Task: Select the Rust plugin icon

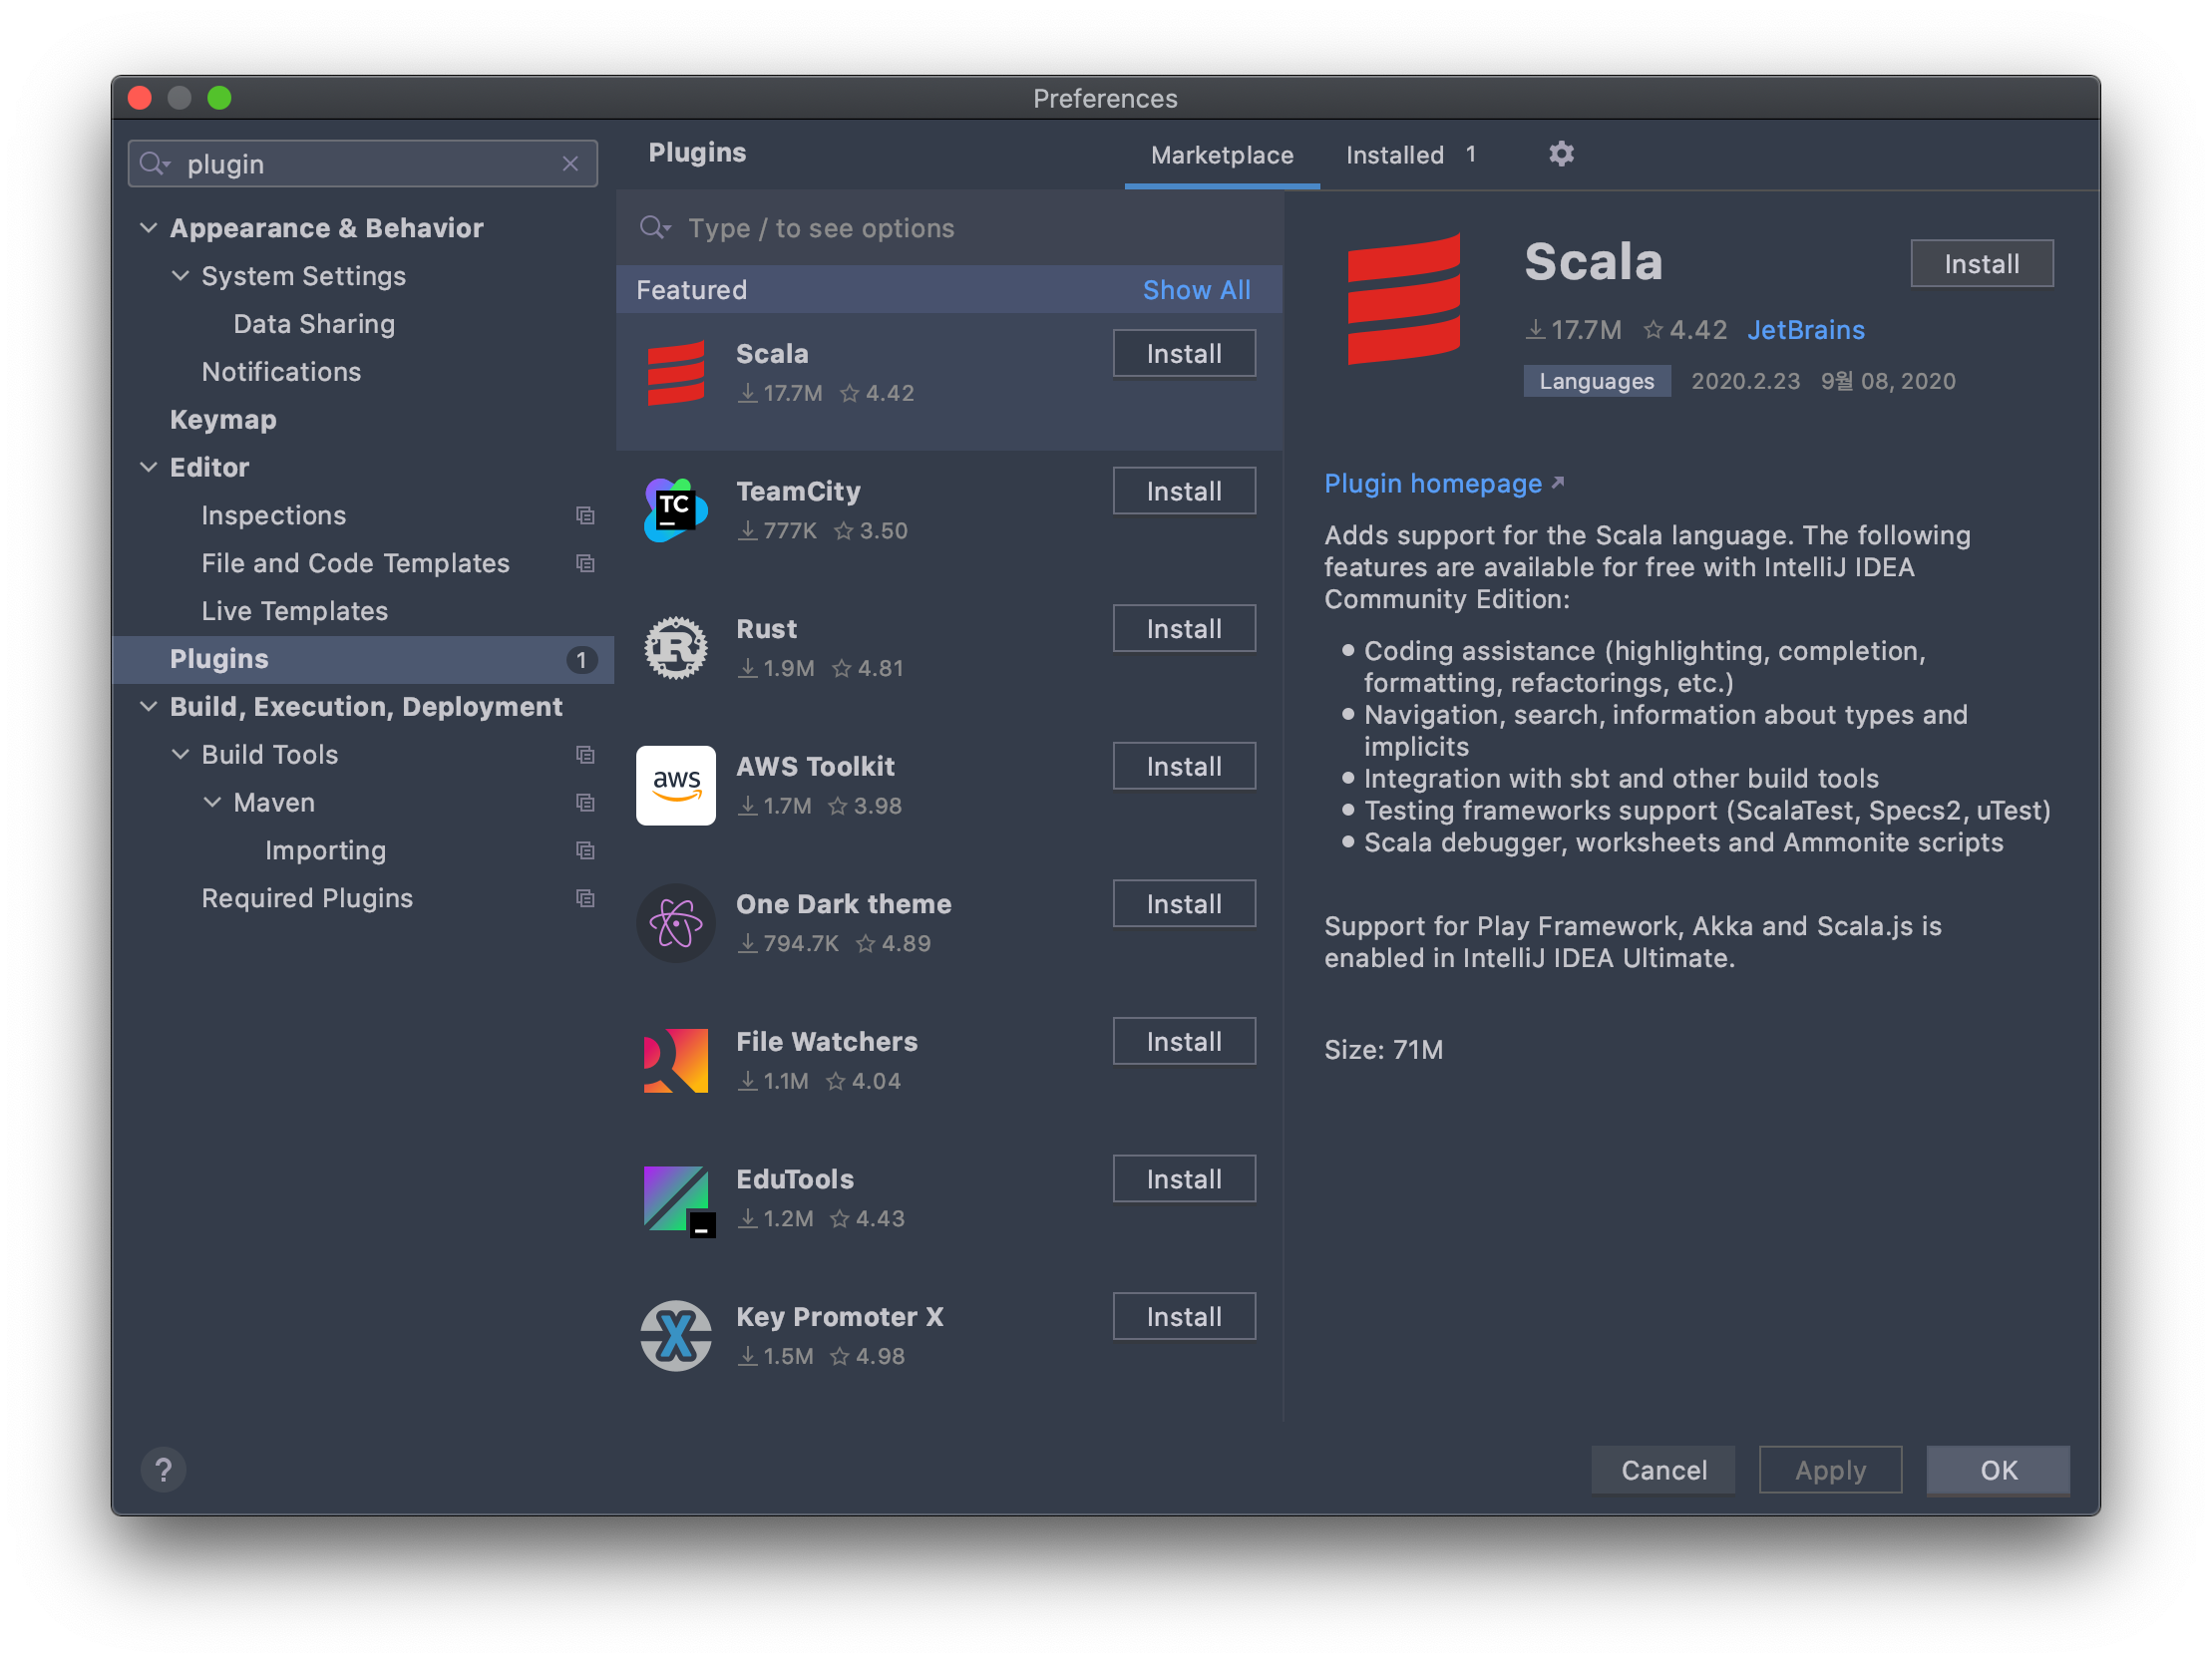Action: click(676, 648)
